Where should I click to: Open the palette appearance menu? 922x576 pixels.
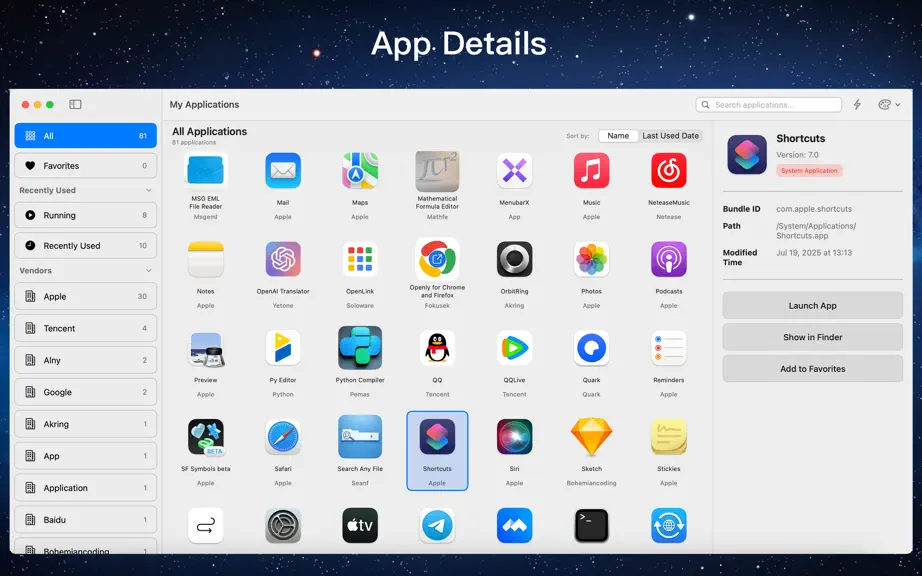tap(889, 105)
